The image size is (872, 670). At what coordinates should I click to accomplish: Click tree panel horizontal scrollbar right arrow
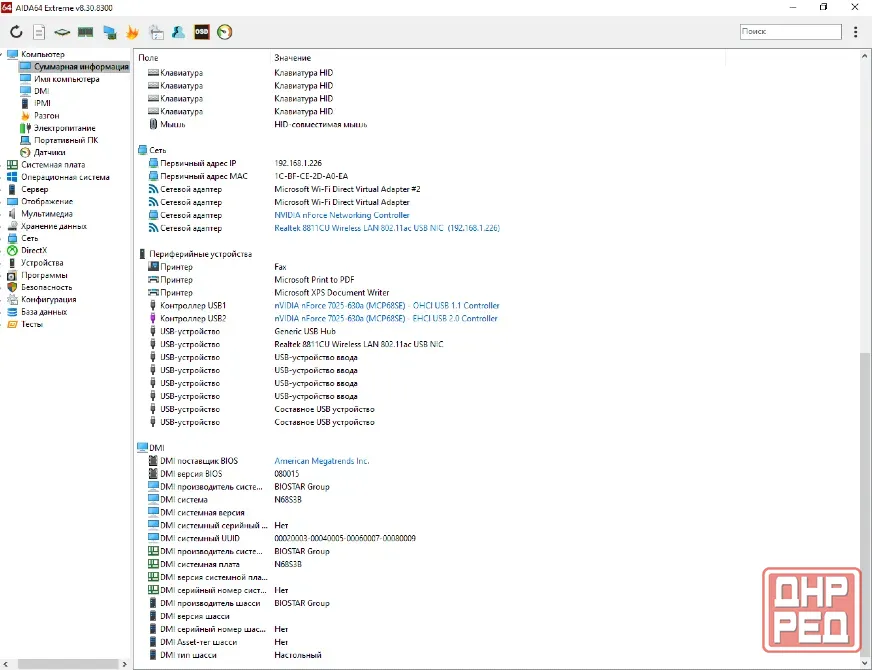point(124,664)
